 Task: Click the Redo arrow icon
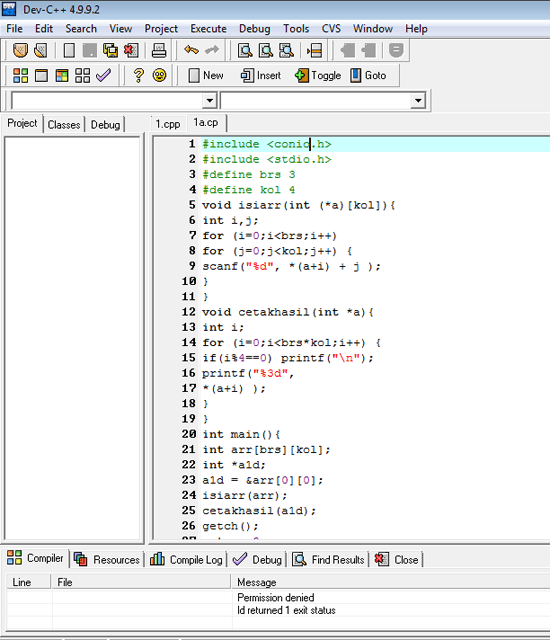coord(212,50)
